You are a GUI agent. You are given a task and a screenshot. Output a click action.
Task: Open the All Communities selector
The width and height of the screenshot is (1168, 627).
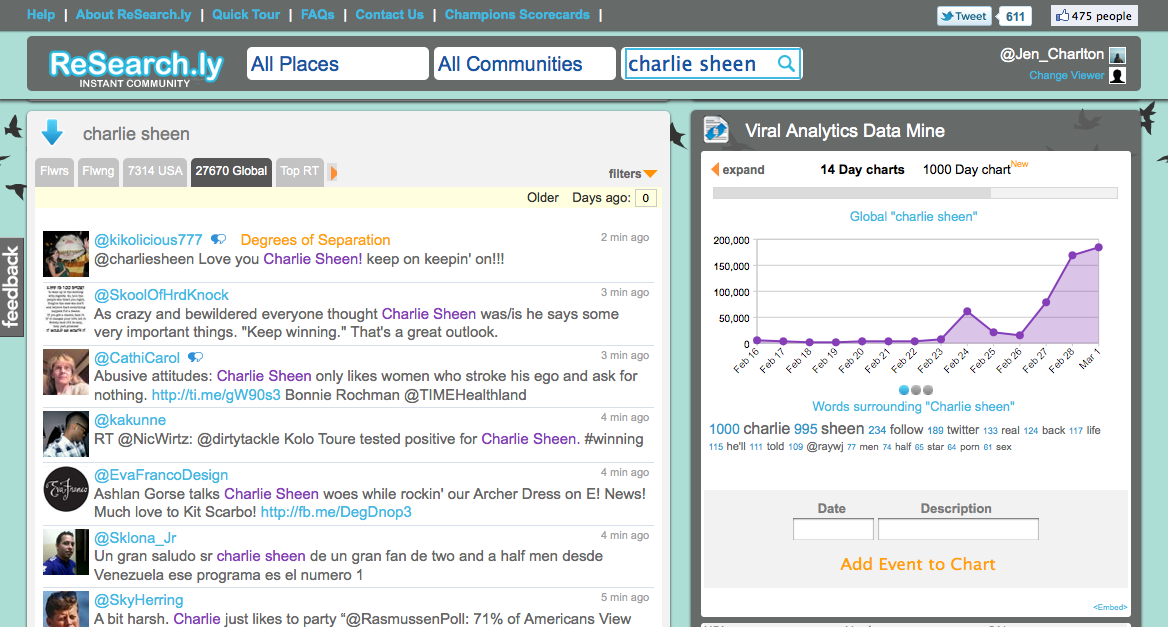[x=524, y=64]
